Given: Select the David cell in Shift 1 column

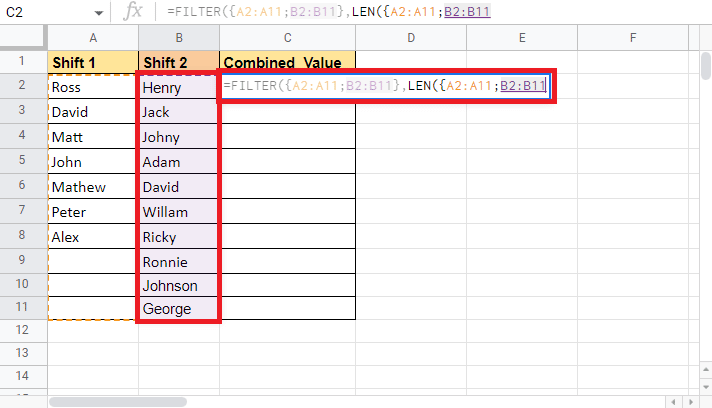Looking at the screenshot, I should 93,112.
